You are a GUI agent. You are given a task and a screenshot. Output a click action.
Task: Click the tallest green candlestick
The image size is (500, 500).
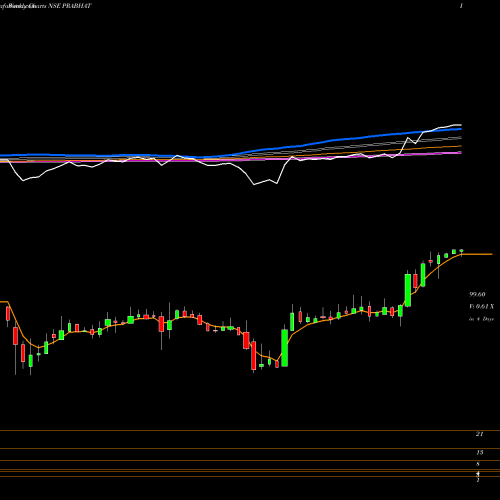pyautogui.click(x=285, y=348)
